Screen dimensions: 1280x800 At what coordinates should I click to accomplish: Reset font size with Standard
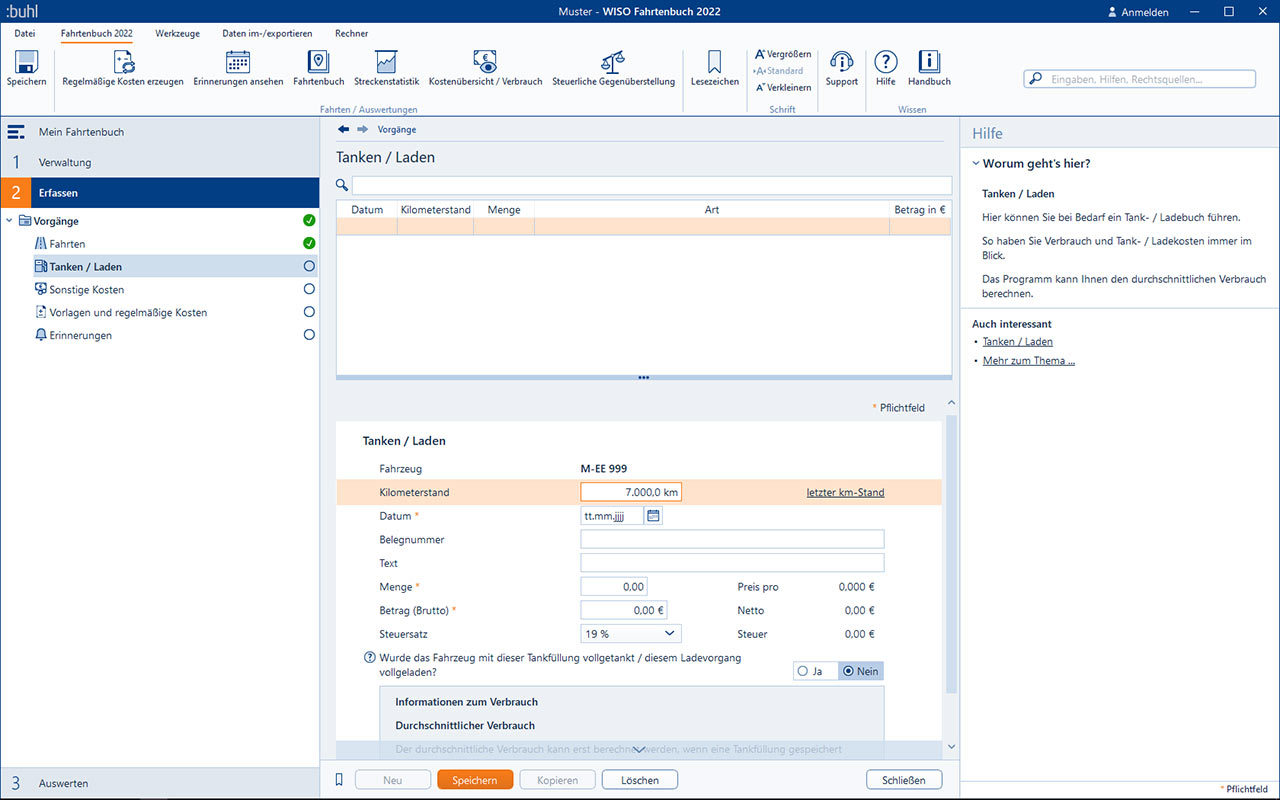[778, 71]
